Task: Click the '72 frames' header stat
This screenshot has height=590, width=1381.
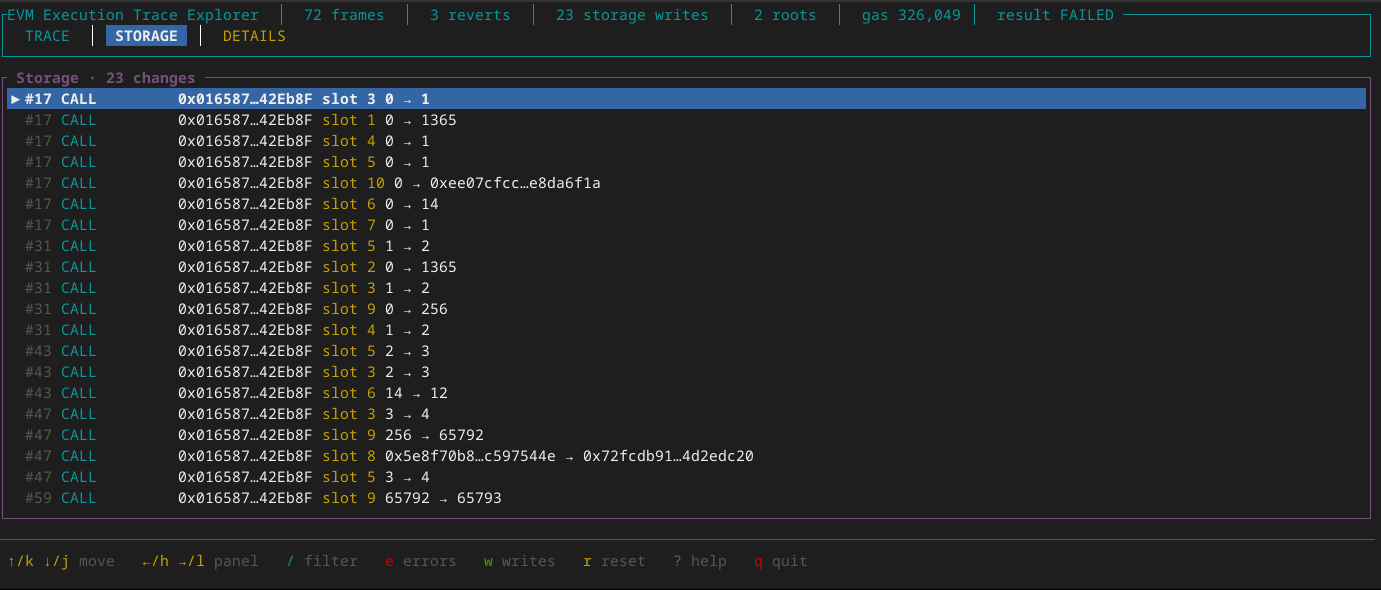Action: coord(344,15)
